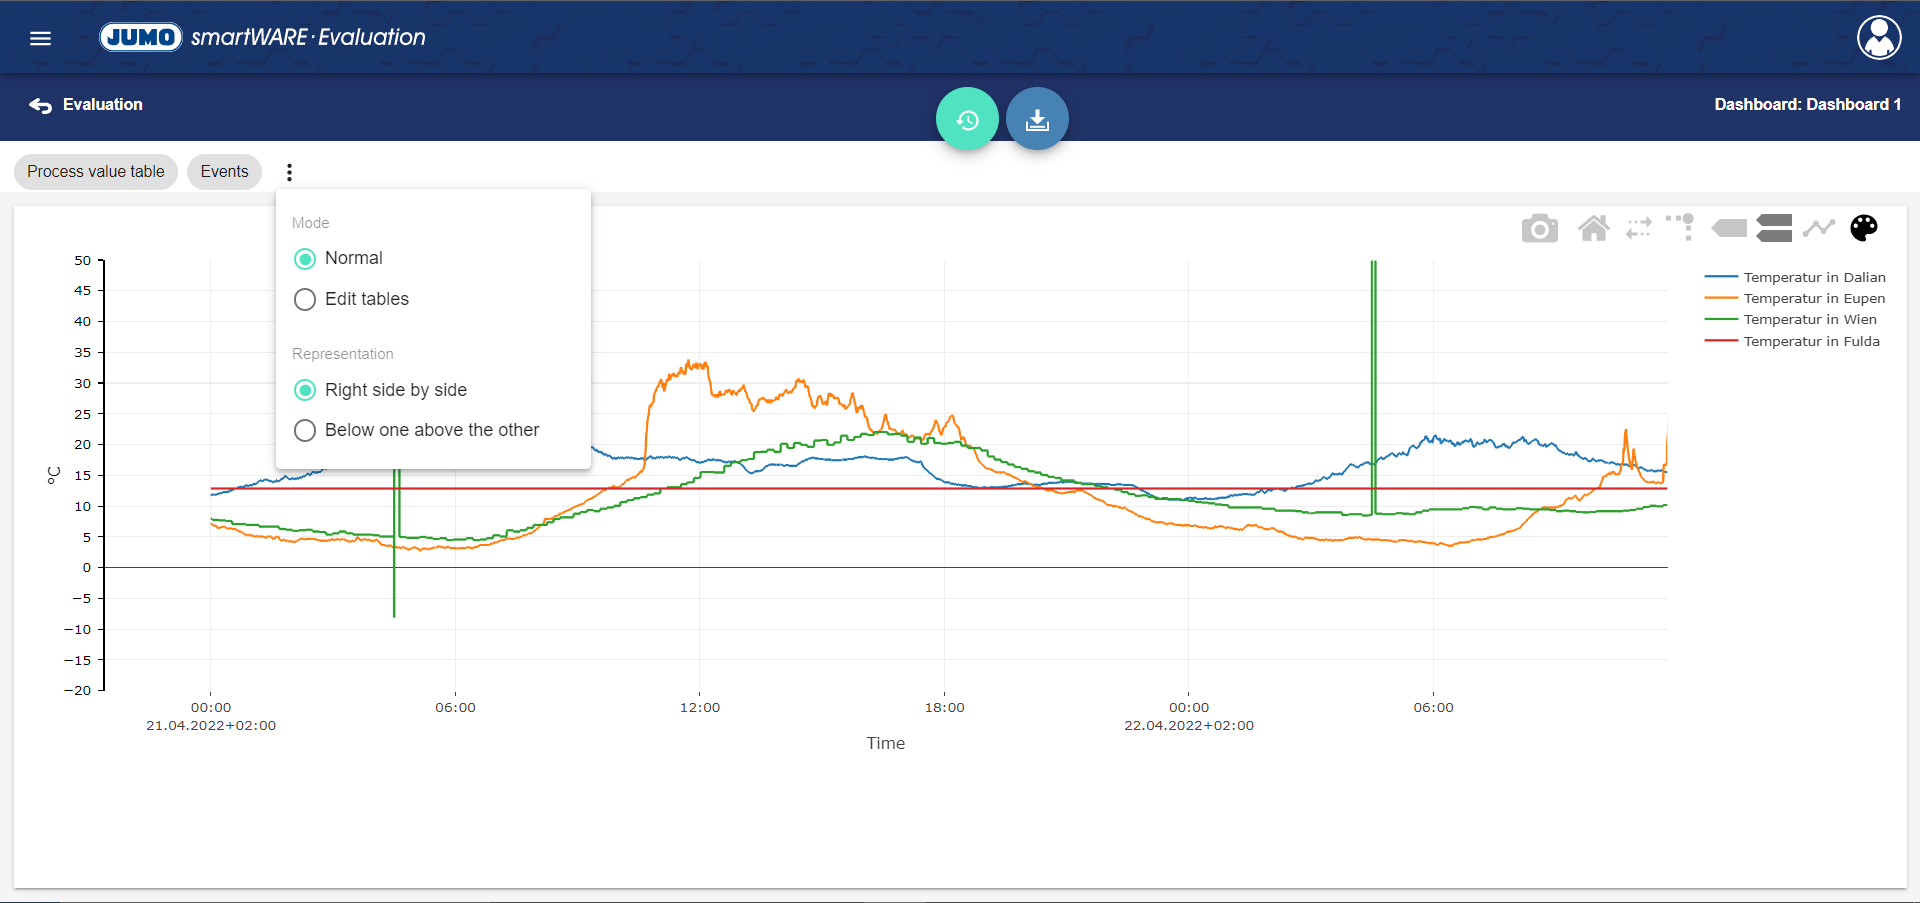The image size is (1920, 903).
Task: Go back to Evaluation
Action: click(86, 105)
